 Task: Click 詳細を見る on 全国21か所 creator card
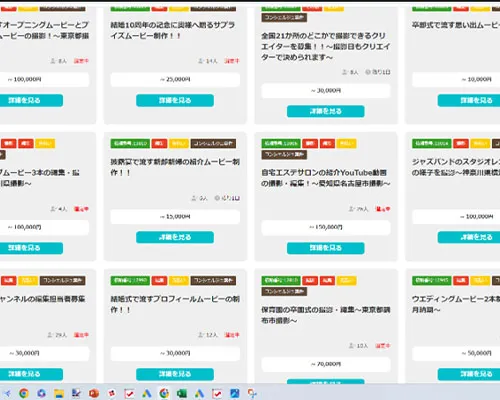pyautogui.click(x=326, y=111)
